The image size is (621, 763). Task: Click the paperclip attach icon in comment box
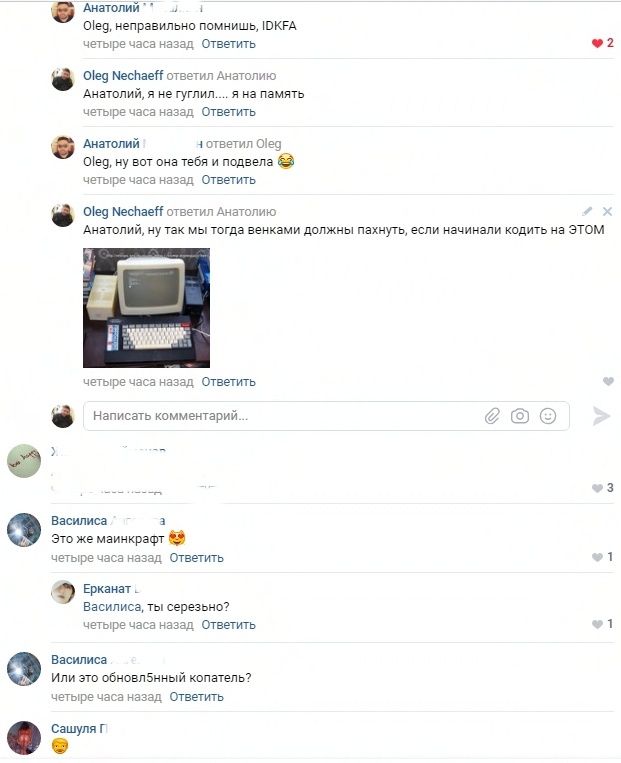pyautogui.click(x=492, y=416)
